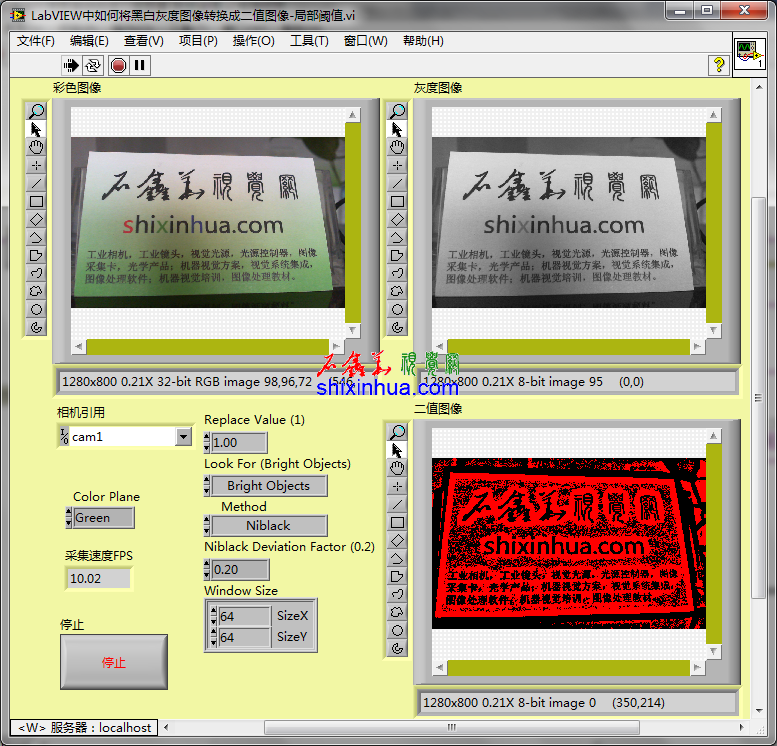Pick the Oval tool in 二值图像 palette
The width and height of the screenshot is (777, 746).
click(398, 630)
